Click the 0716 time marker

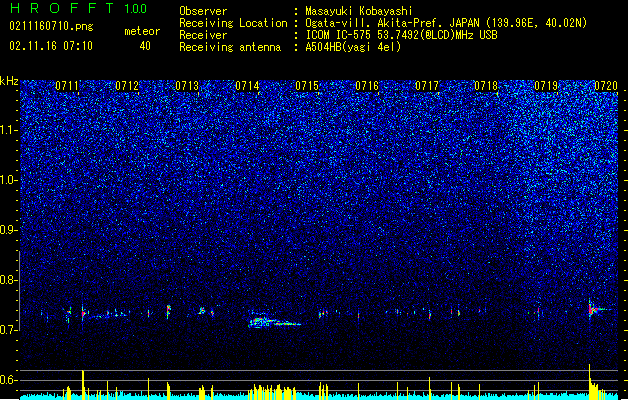click(x=367, y=86)
